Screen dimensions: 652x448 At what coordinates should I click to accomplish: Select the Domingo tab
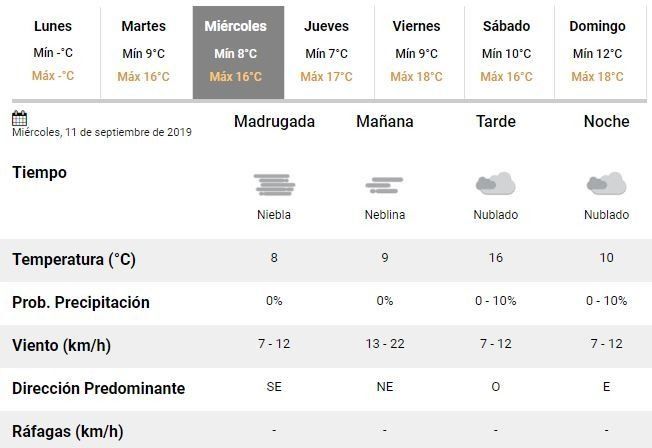click(x=597, y=52)
